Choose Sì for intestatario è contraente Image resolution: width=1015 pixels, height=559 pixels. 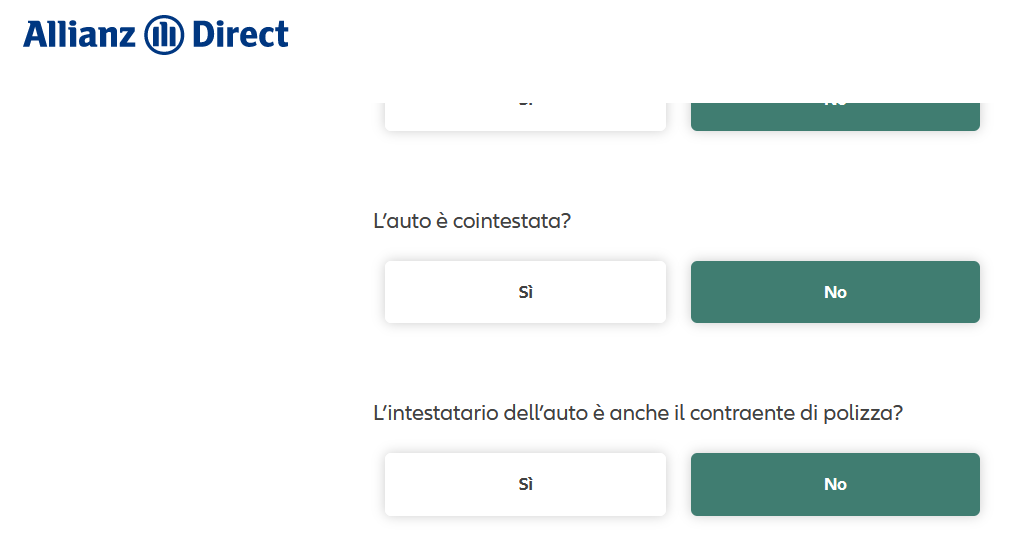tap(525, 484)
